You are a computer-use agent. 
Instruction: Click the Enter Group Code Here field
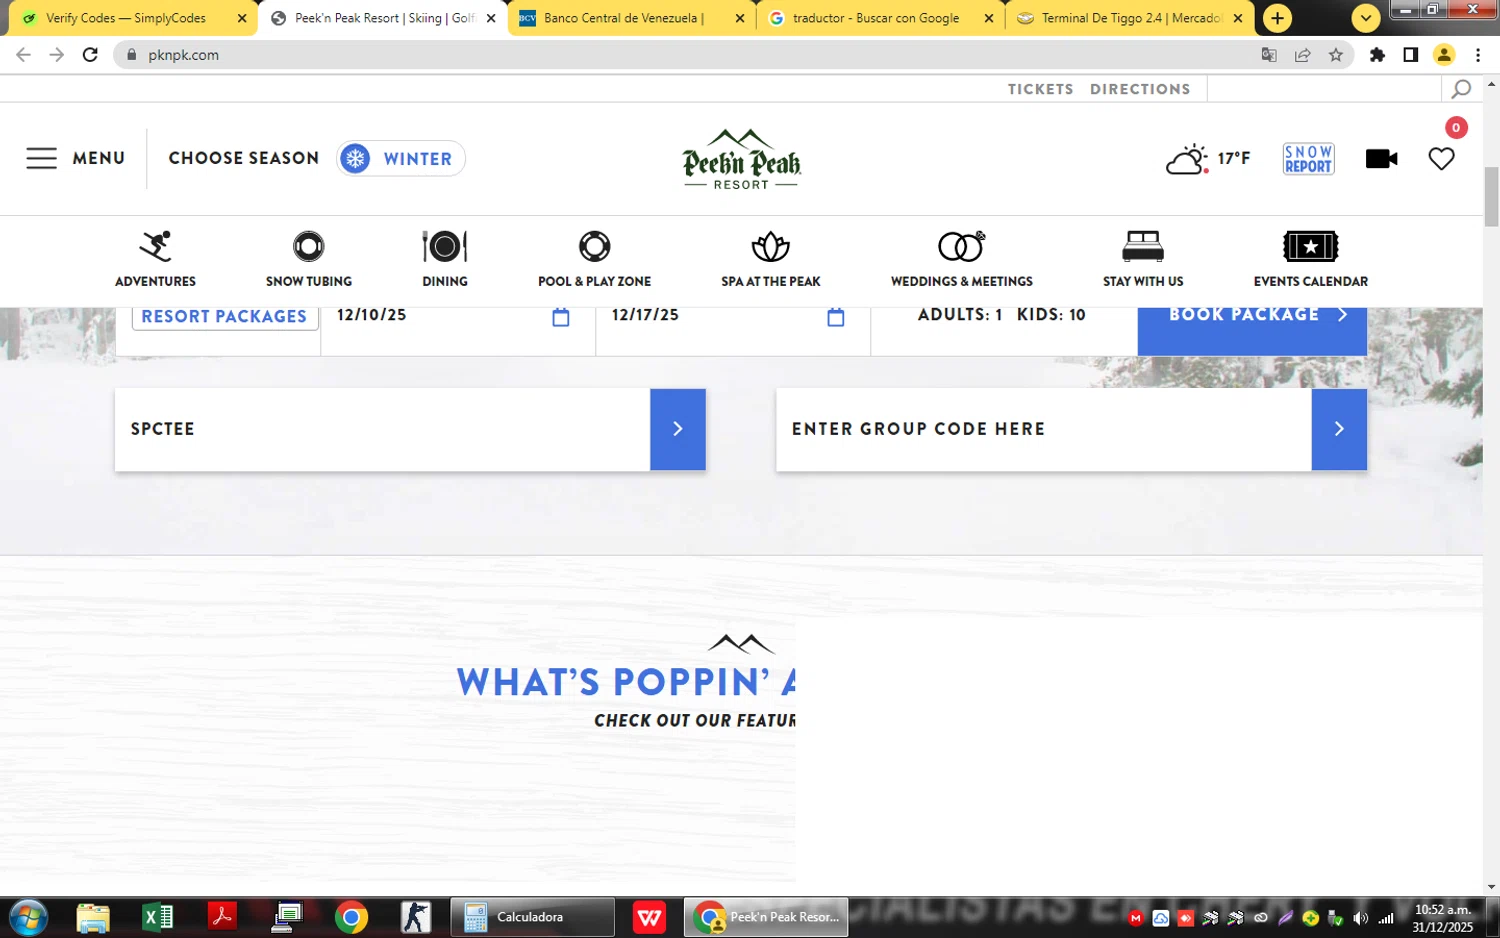pyautogui.click(x=1043, y=429)
